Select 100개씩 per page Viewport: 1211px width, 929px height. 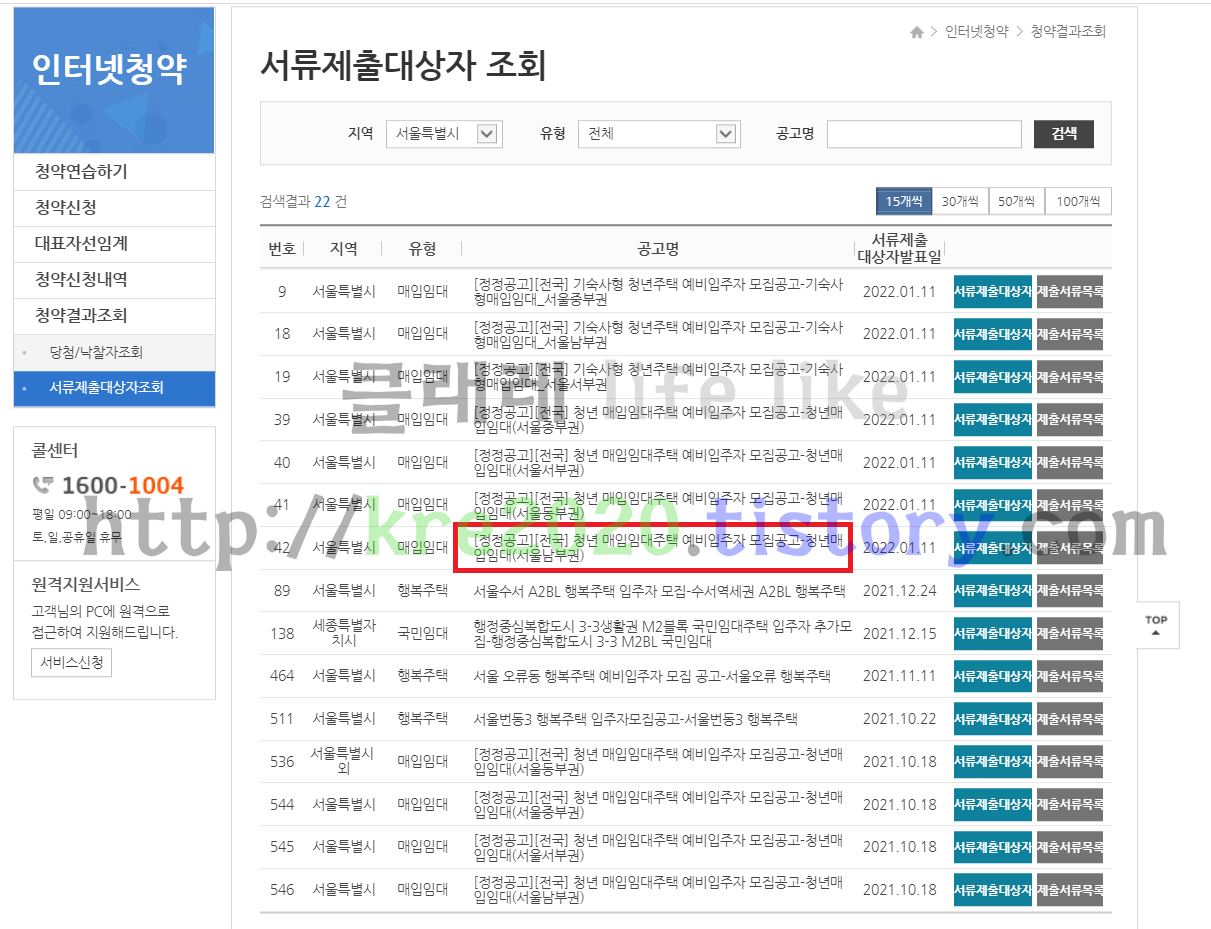pos(1078,202)
